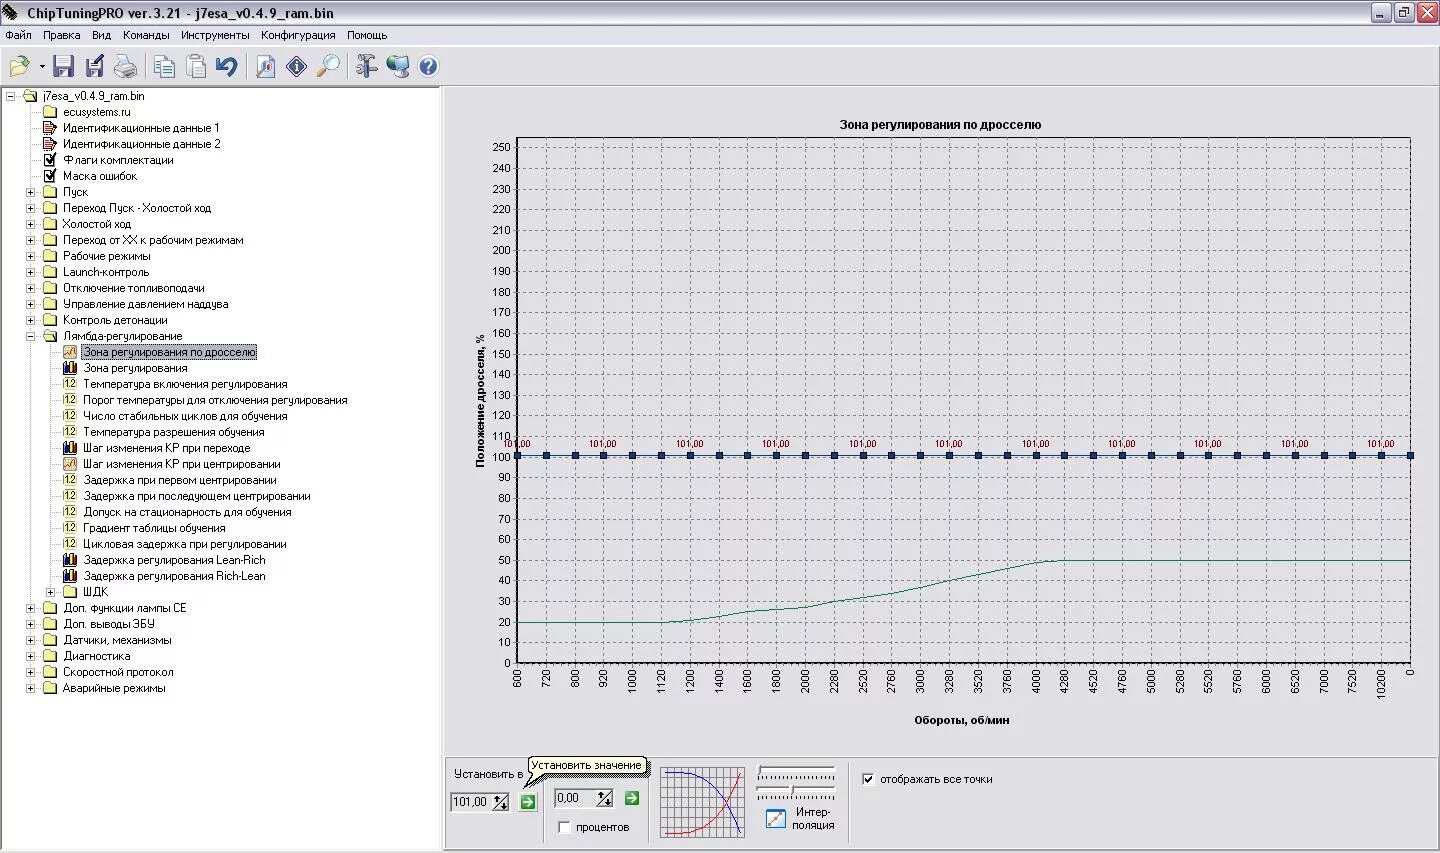
Task: Open the Вид menu
Action: pyautogui.click(x=101, y=35)
